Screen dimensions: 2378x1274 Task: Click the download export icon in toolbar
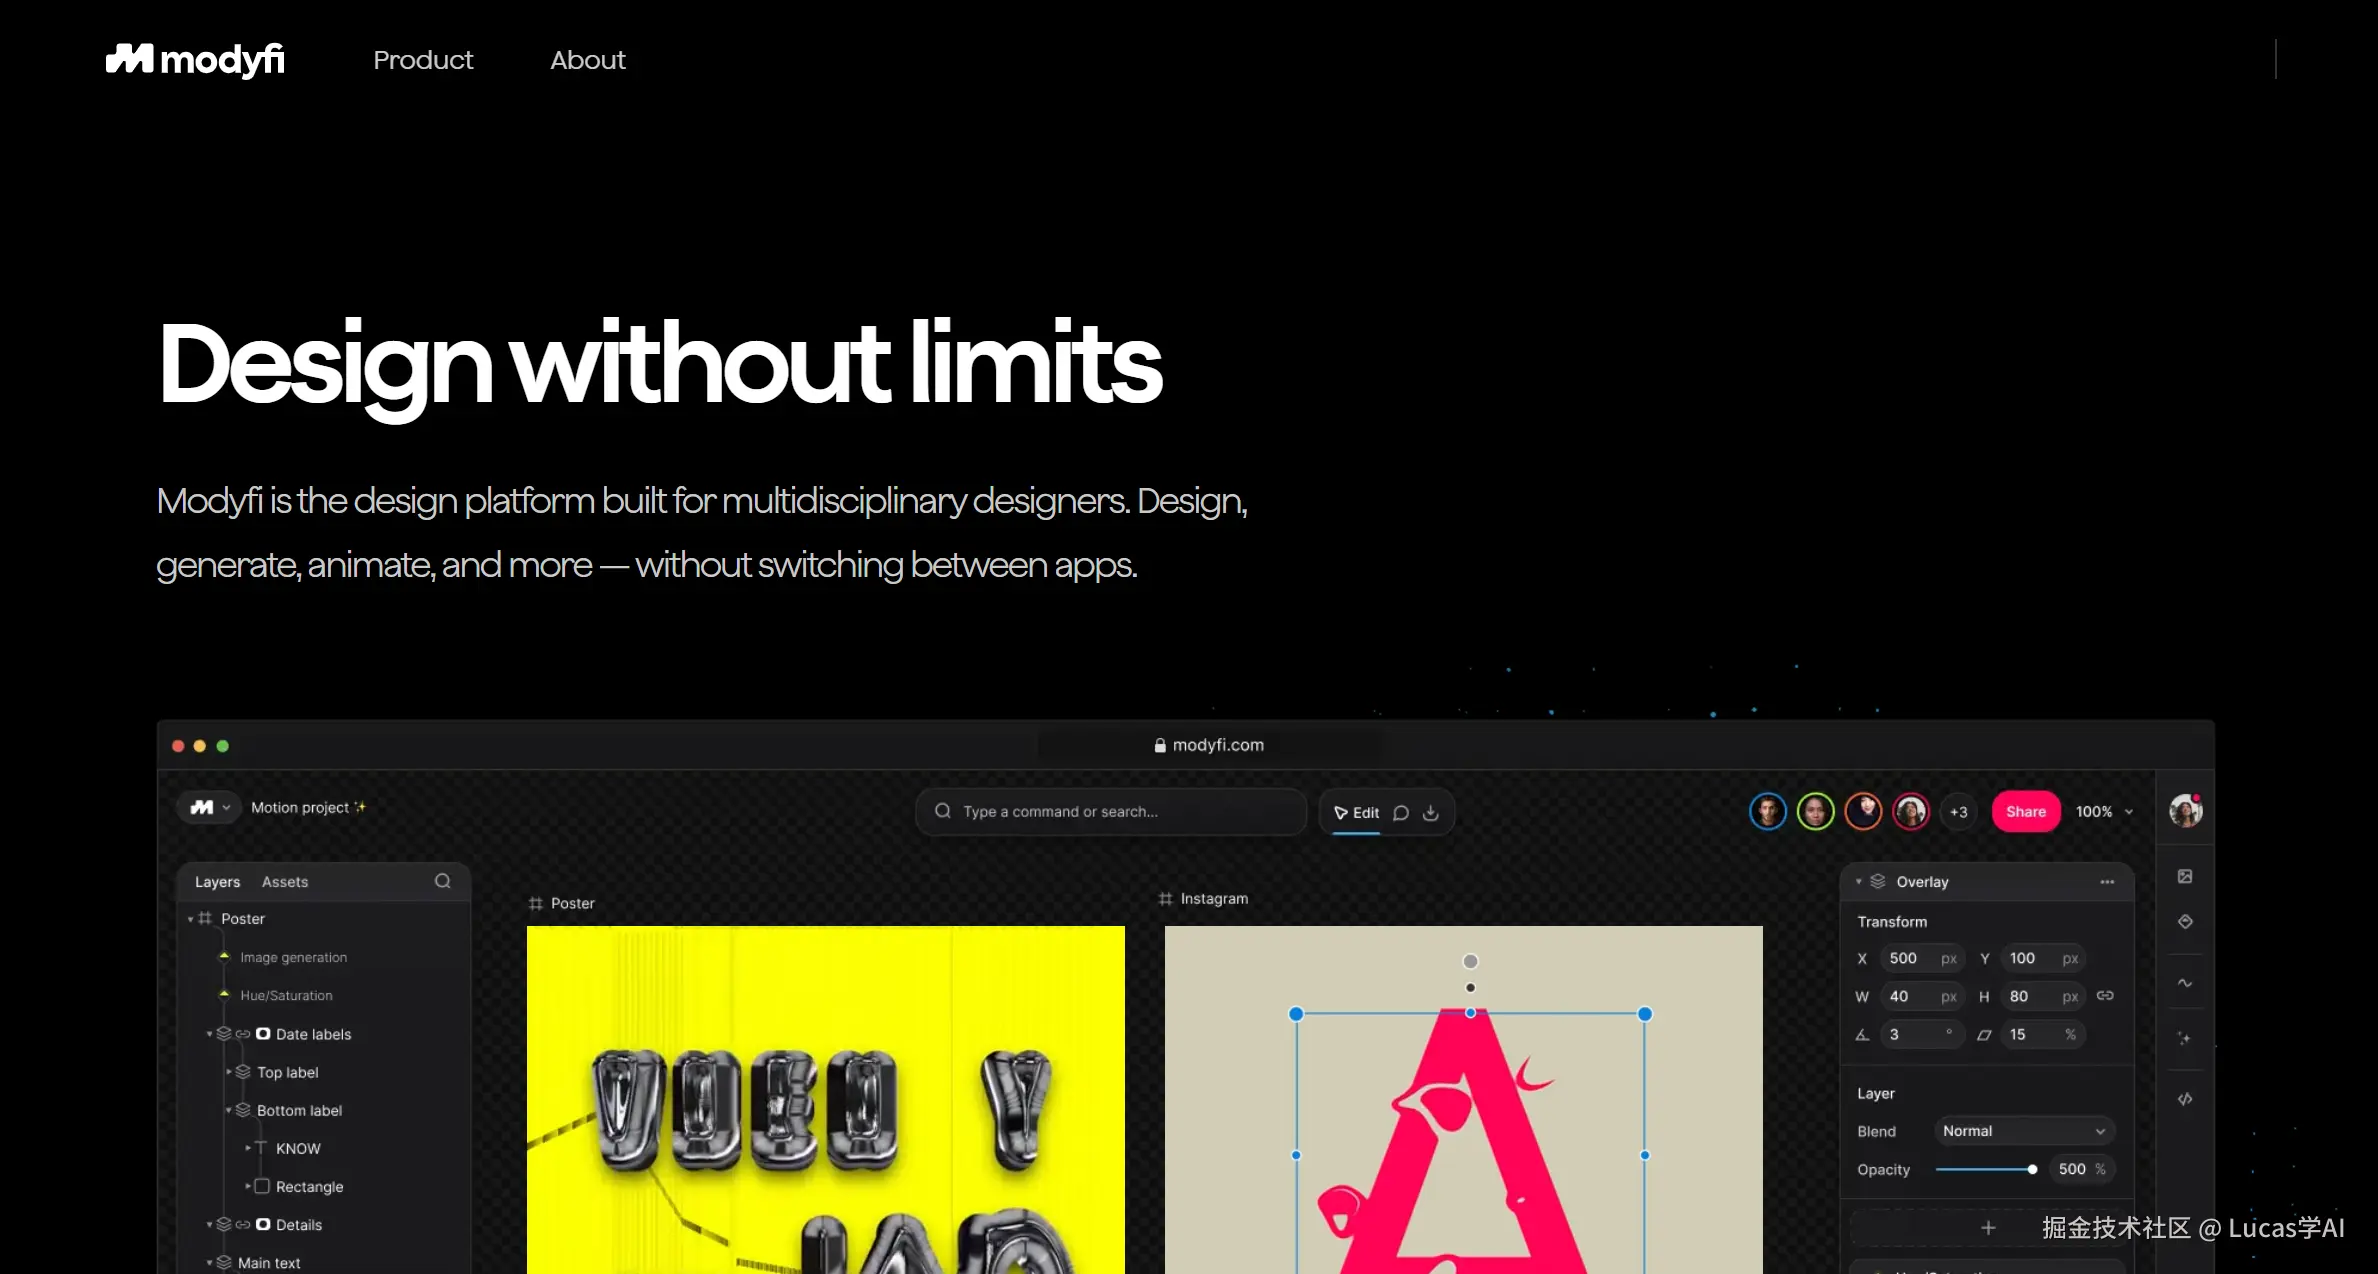click(x=1431, y=813)
